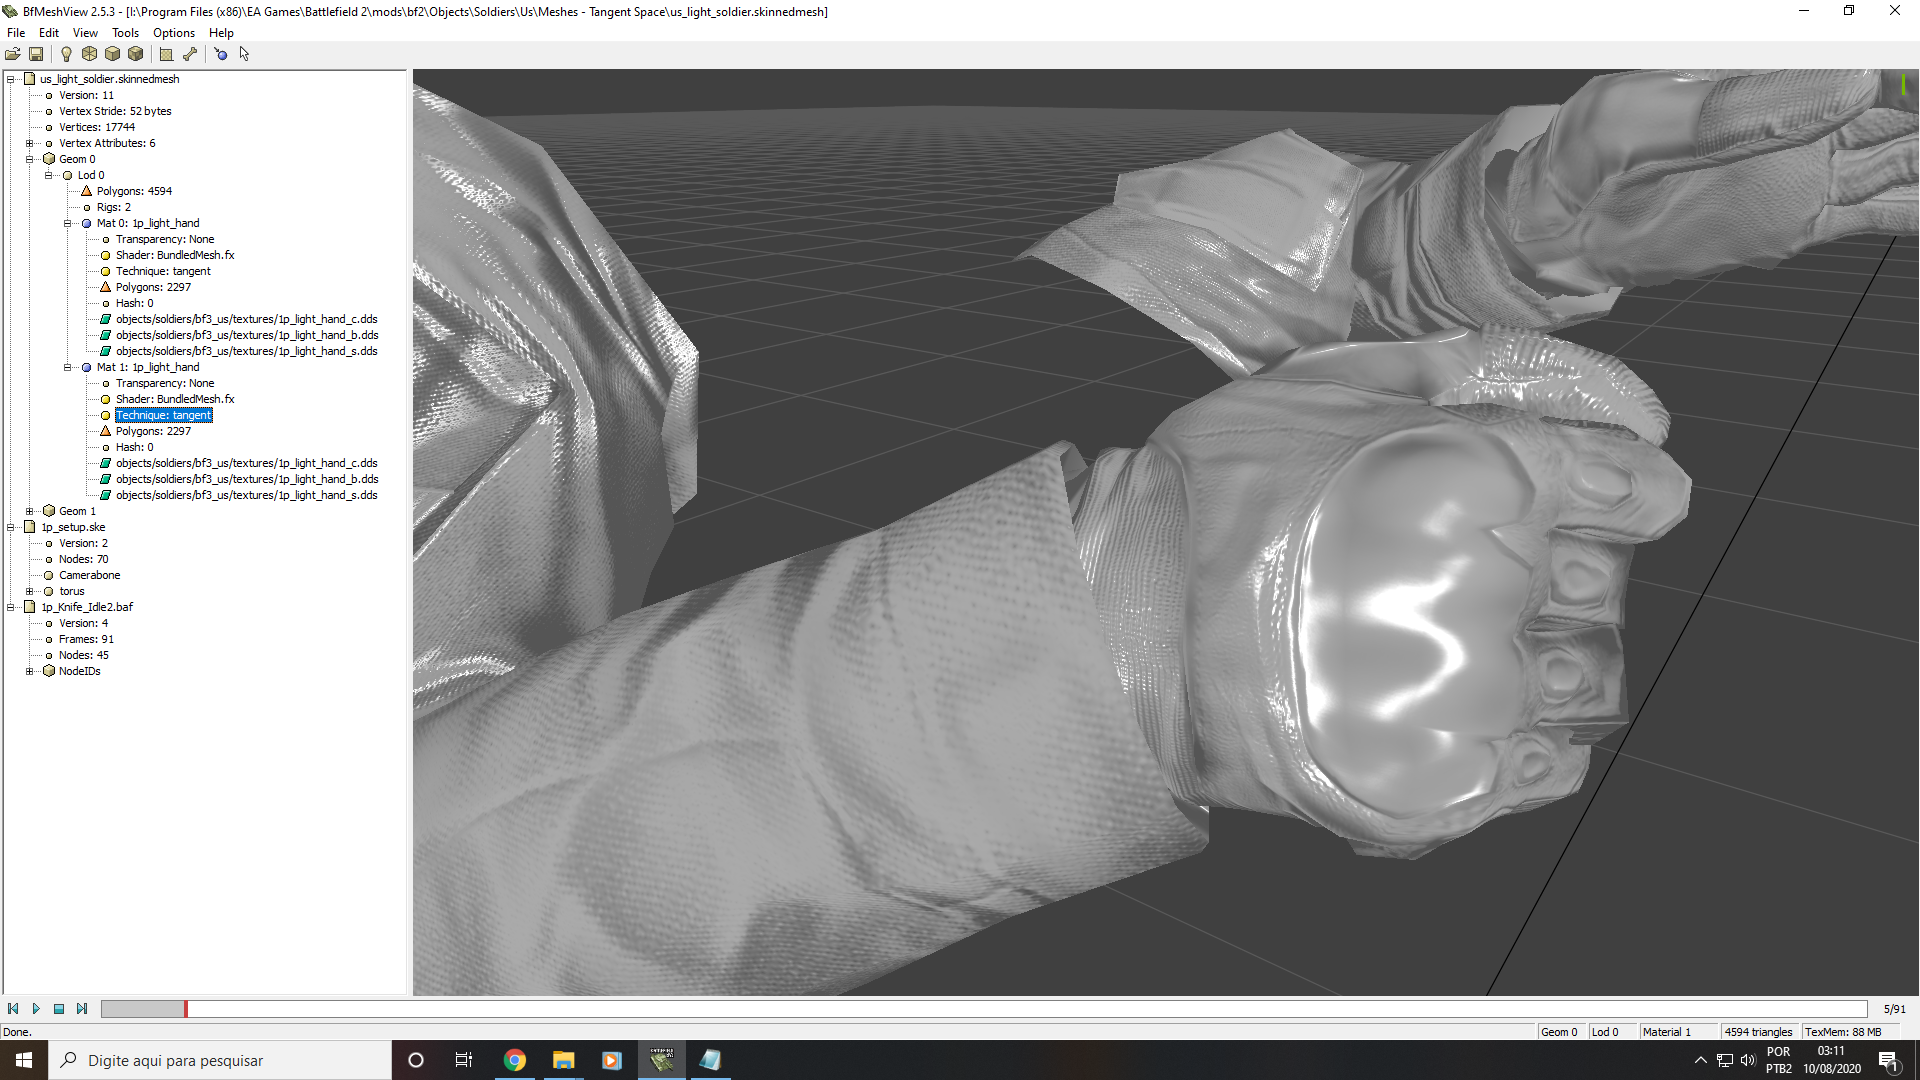The width and height of the screenshot is (1920, 1080).
Task: Collapse the Lod 0 node
Action: pyautogui.click(x=49, y=175)
